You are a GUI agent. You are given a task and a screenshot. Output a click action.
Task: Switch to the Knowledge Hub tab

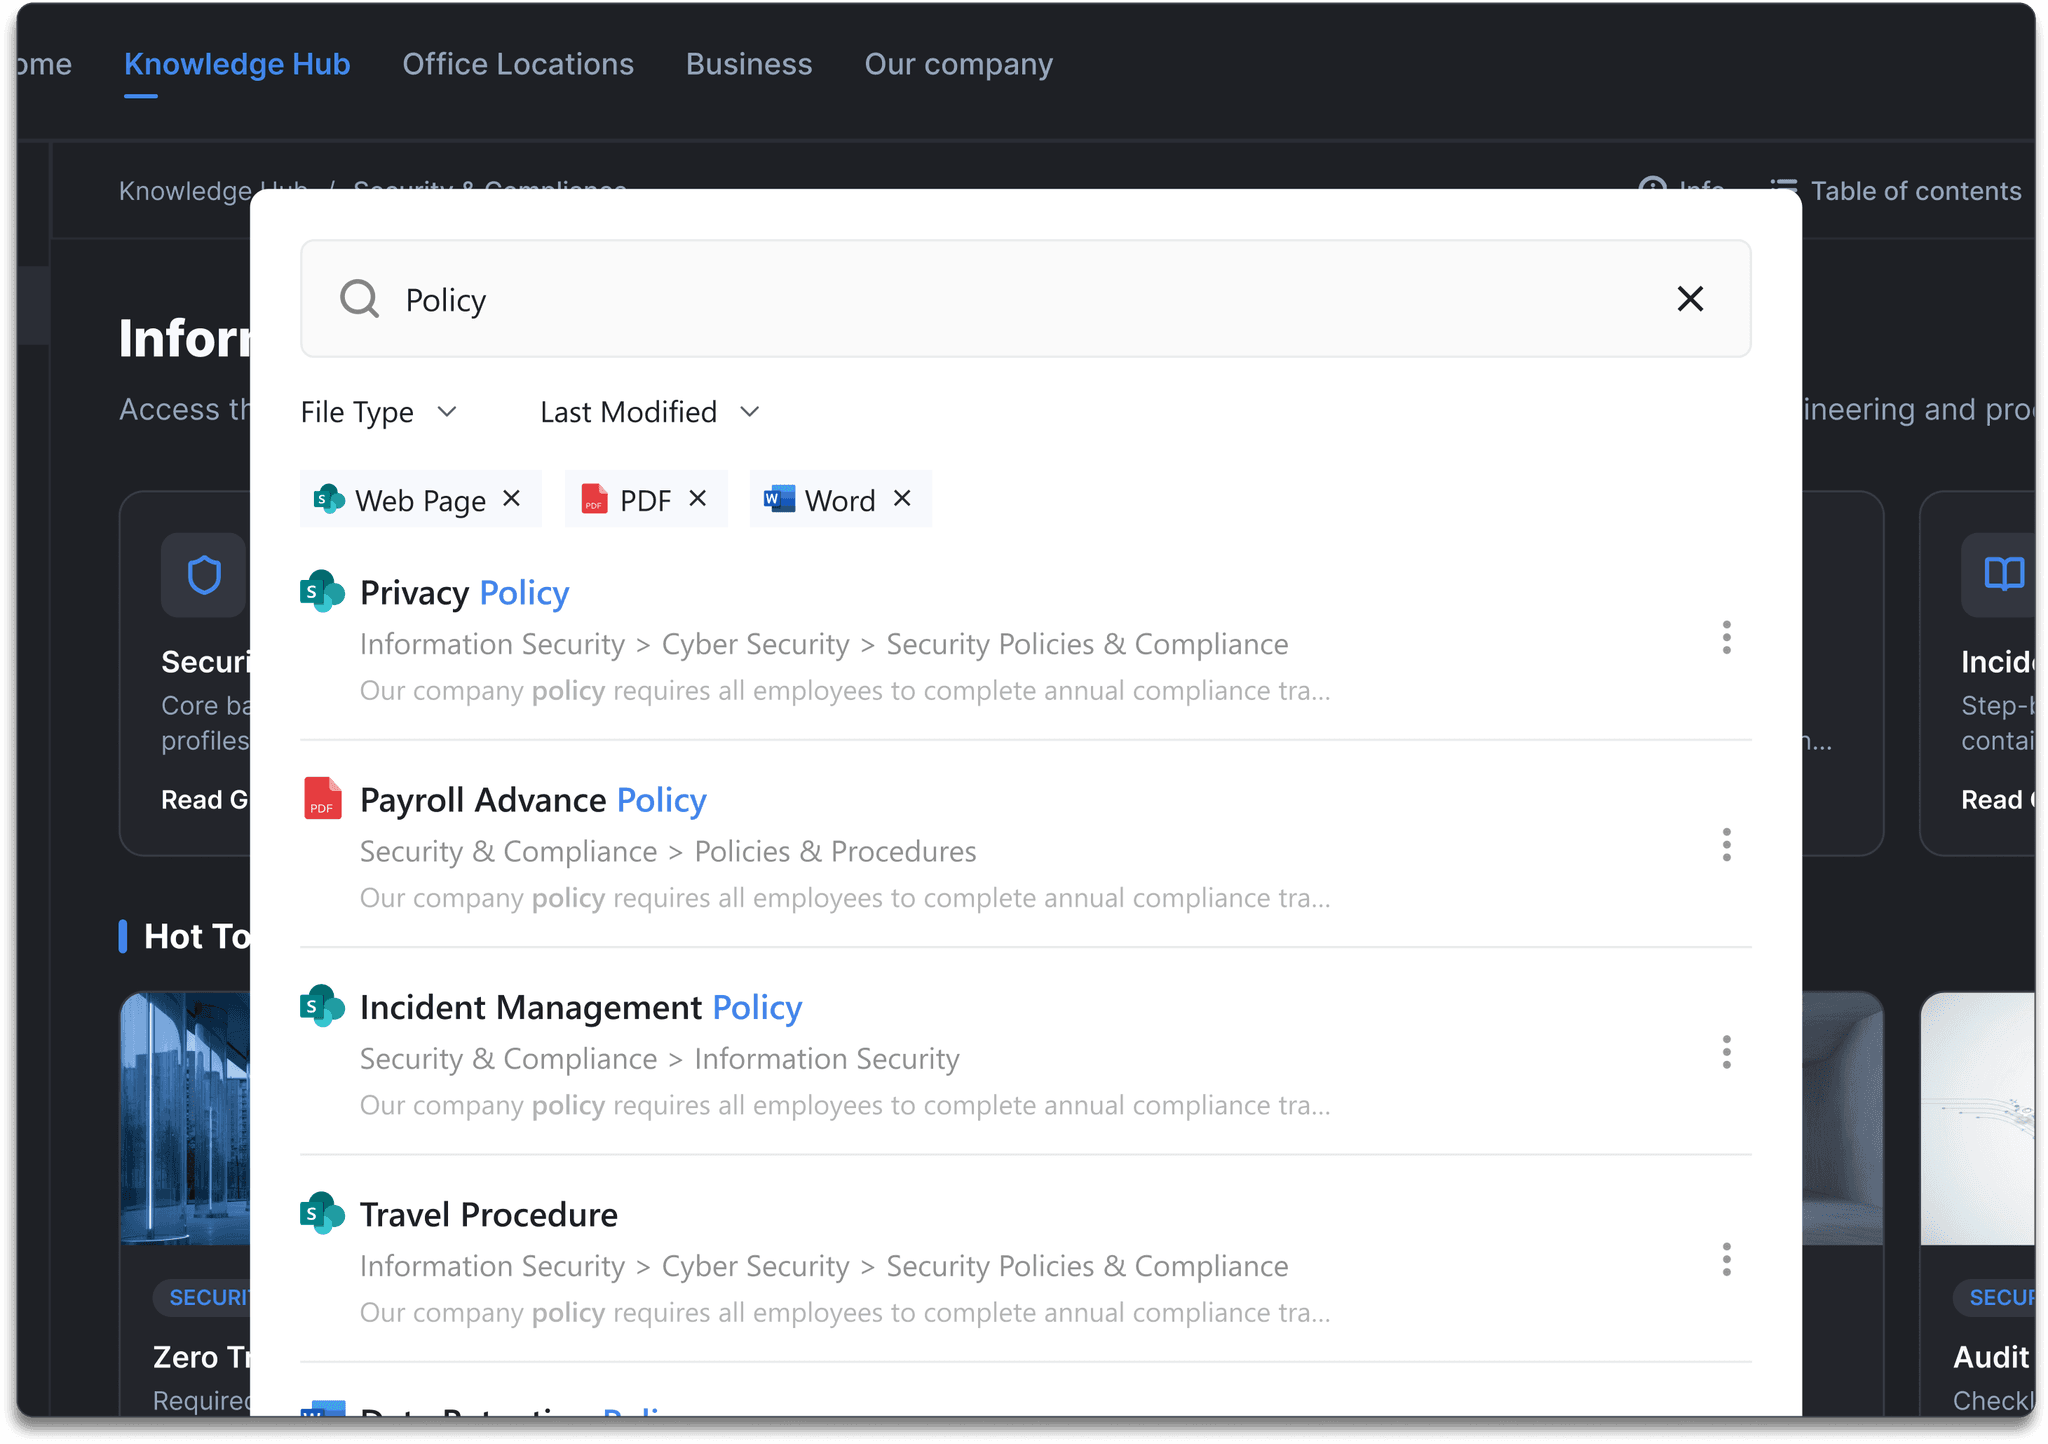coord(237,64)
